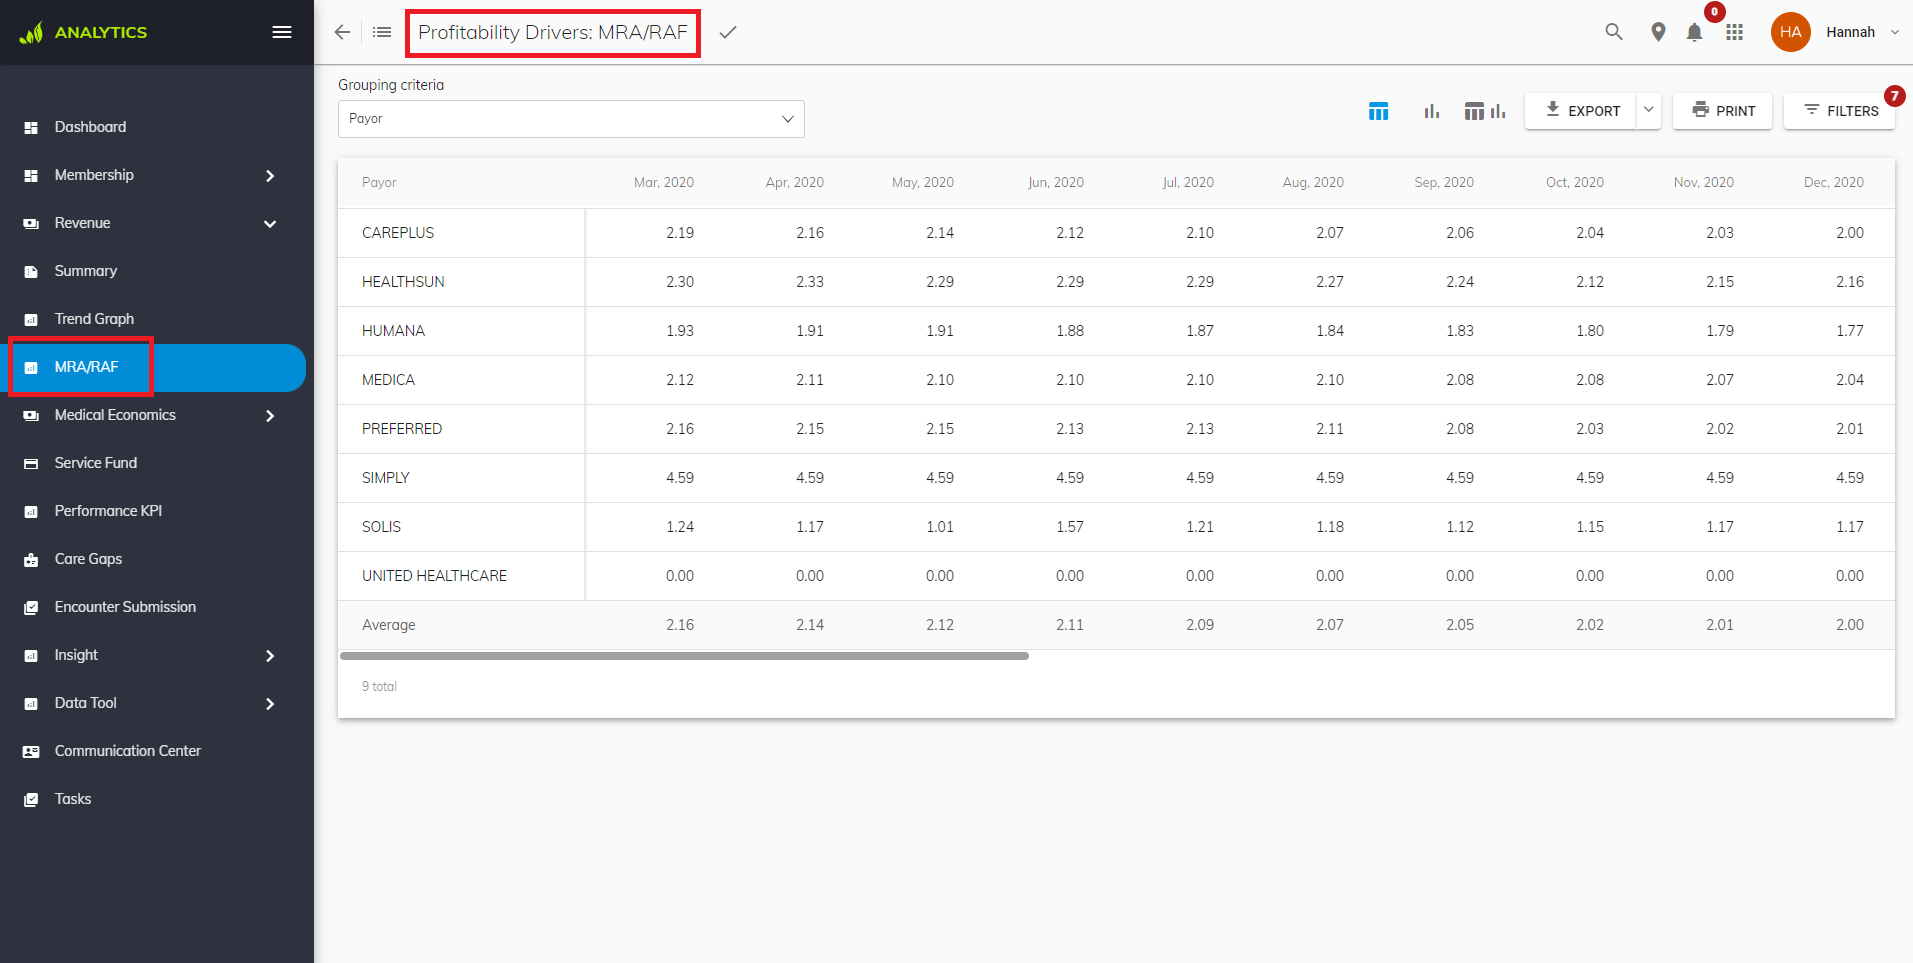Click the Average row label

pos(388,625)
